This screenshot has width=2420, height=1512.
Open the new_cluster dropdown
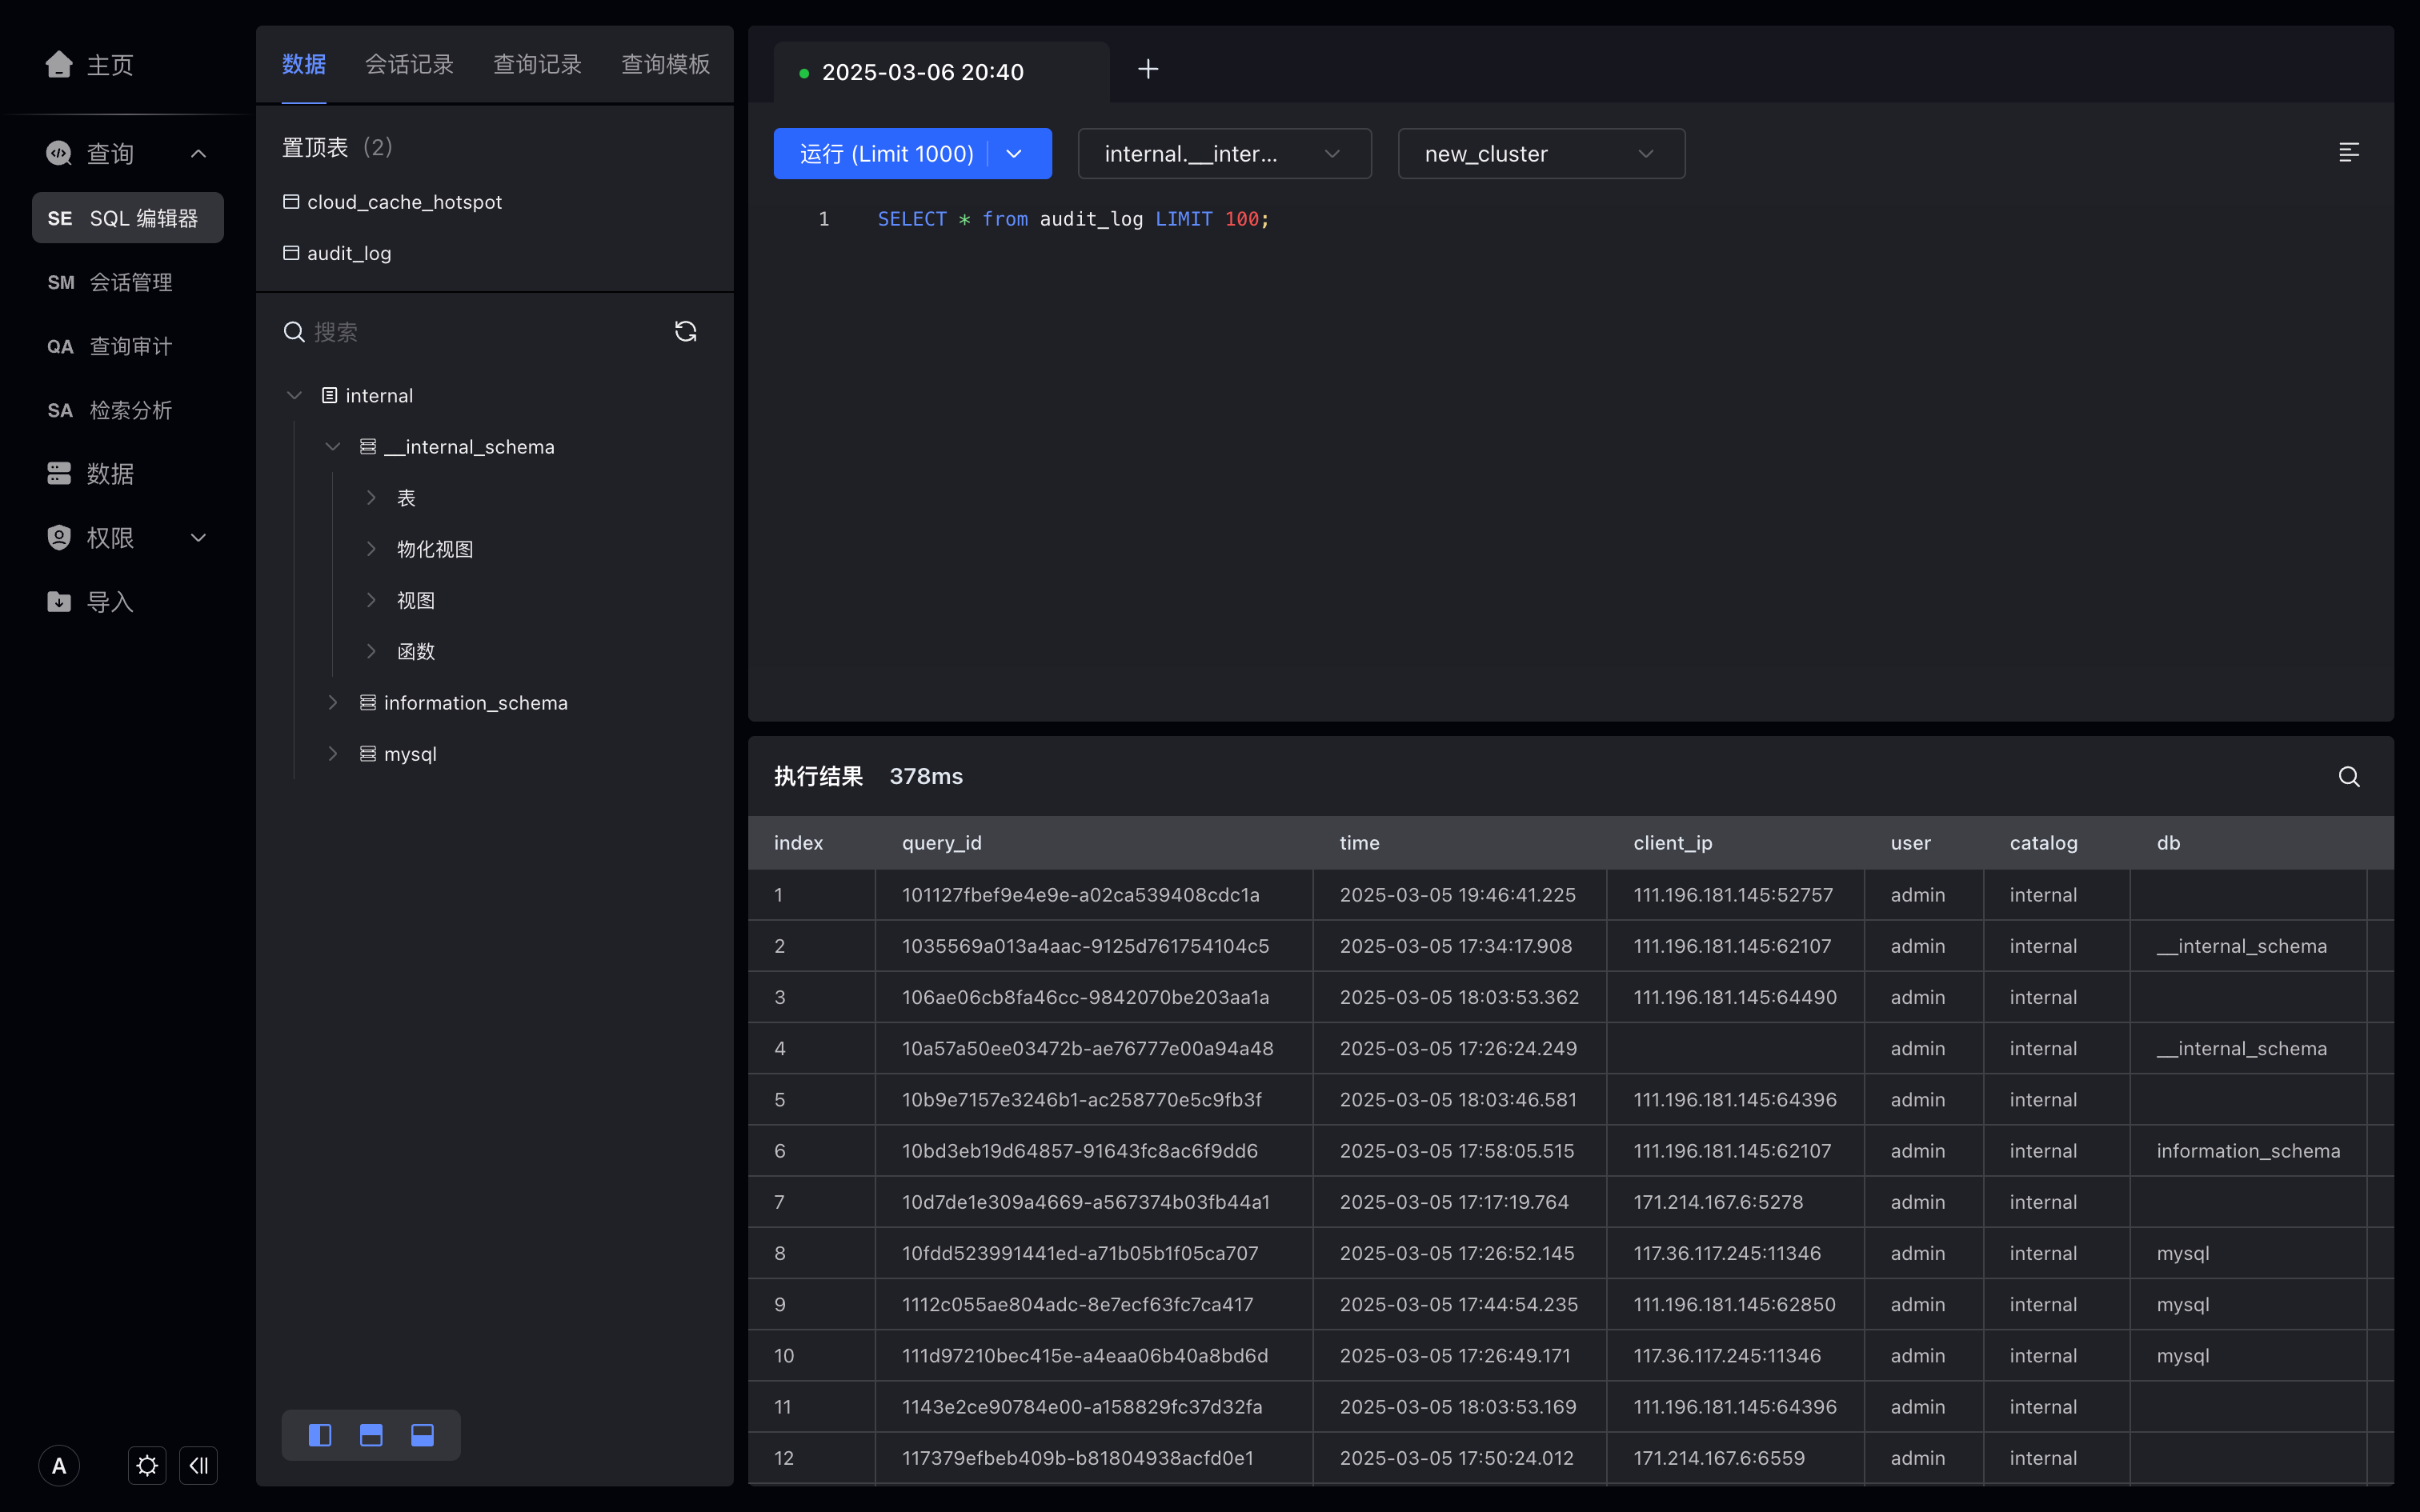tap(1541, 154)
